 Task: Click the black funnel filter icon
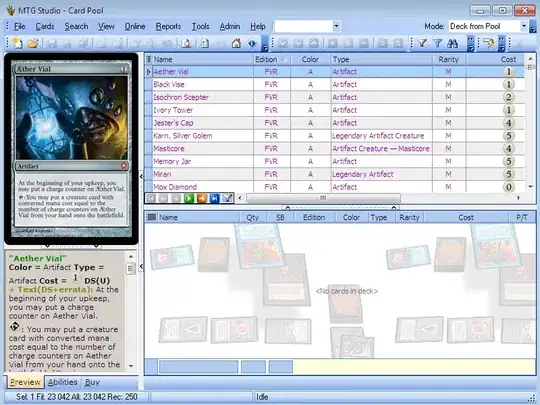click(422, 43)
